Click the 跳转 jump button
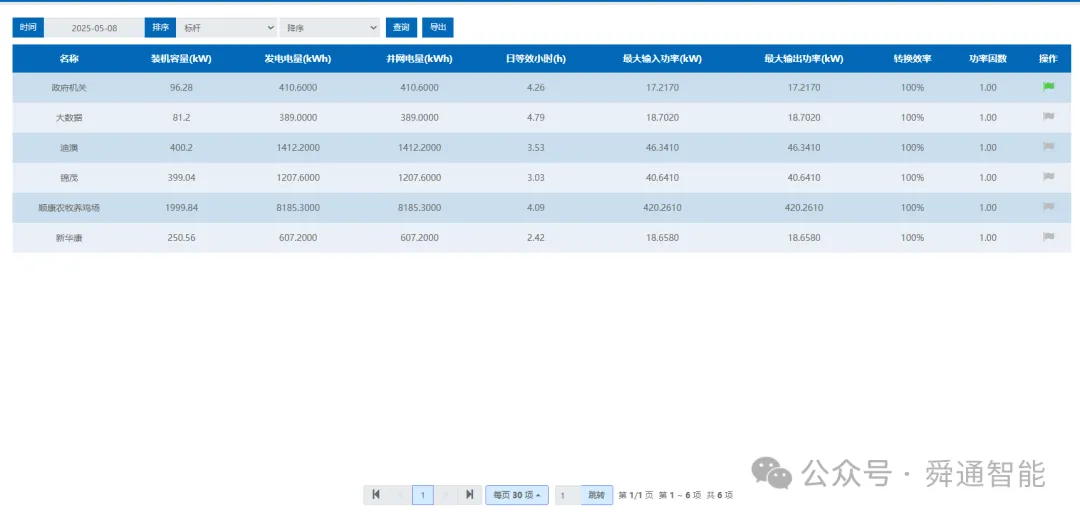The image size is (1080, 517). tap(596, 494)
